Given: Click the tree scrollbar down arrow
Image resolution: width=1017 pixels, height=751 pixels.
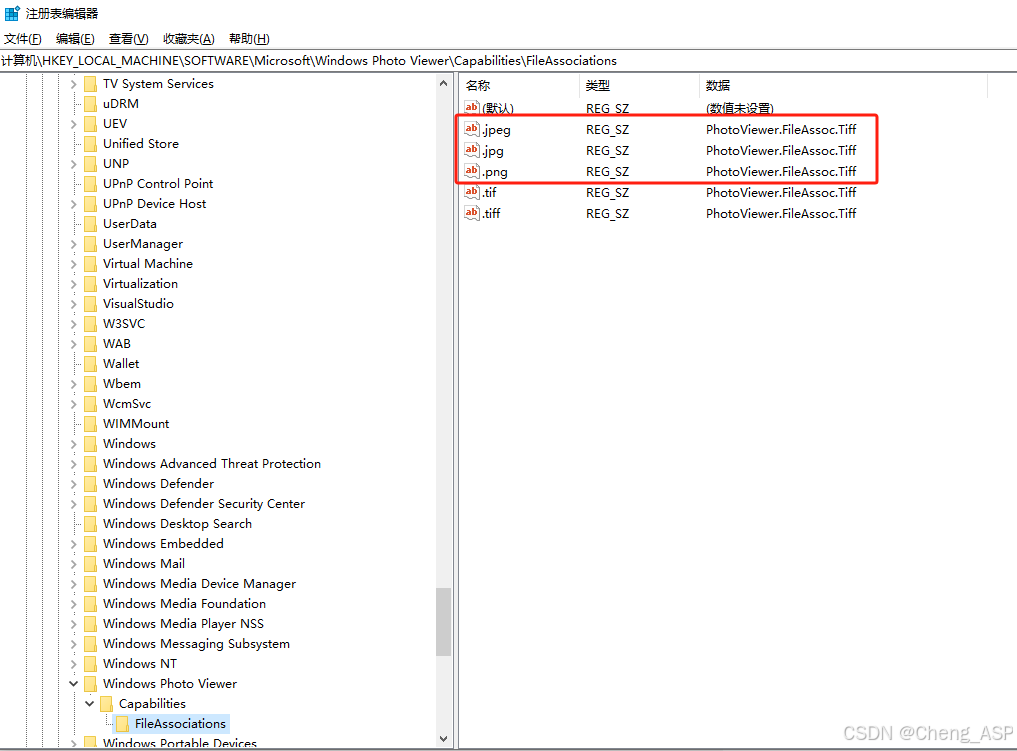Looking at the screenshot, I should point(444,739).
